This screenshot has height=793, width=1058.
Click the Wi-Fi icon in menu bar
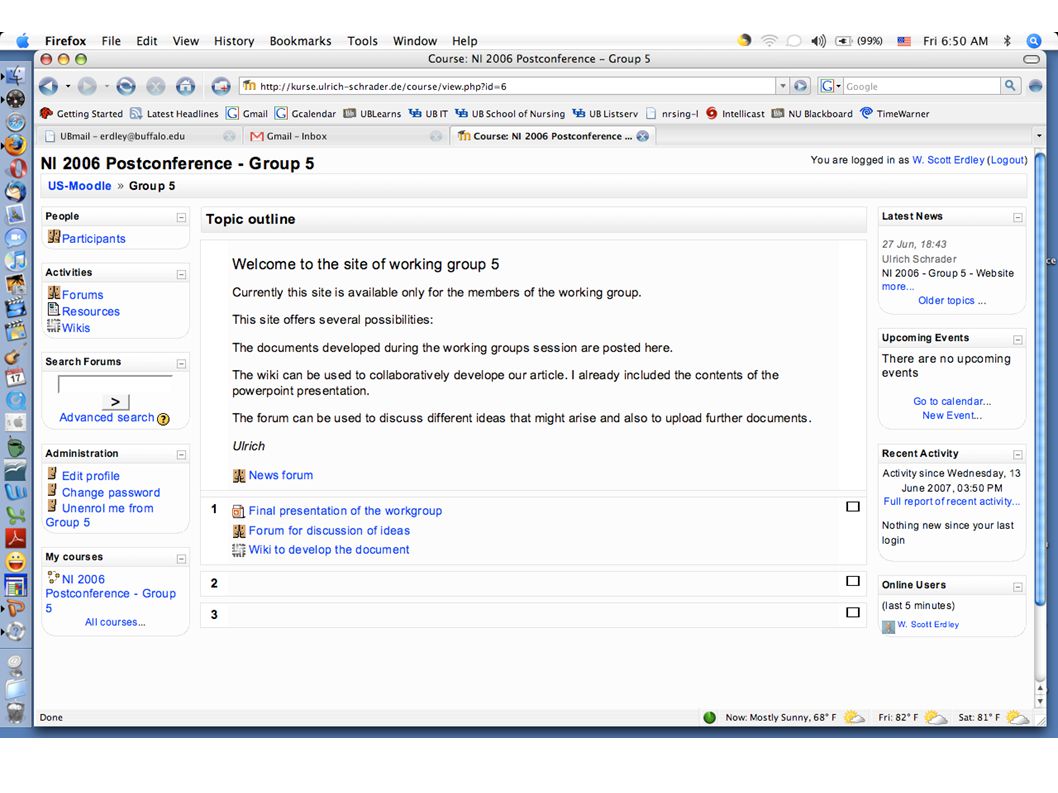pos(769,40)
